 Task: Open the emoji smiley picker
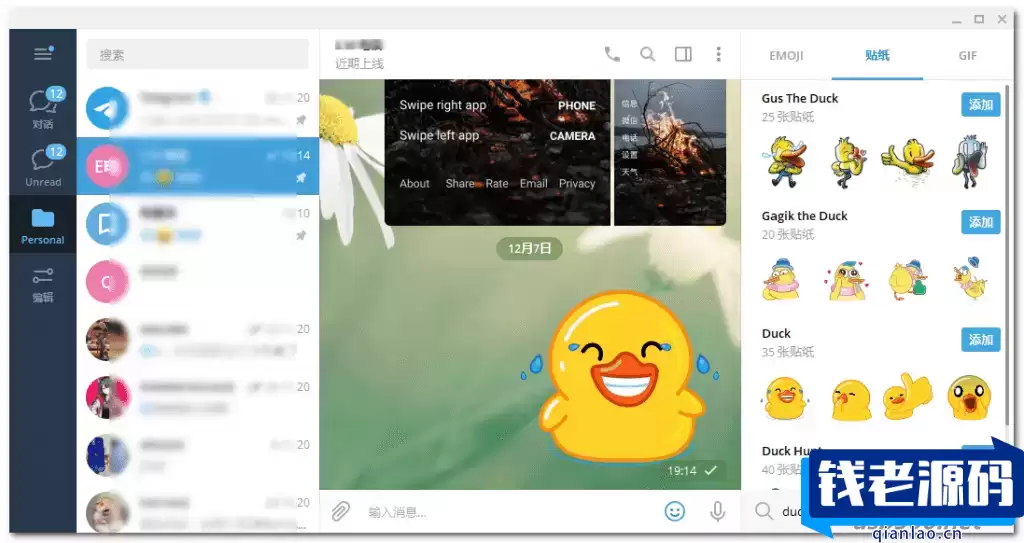pos(675,511)
